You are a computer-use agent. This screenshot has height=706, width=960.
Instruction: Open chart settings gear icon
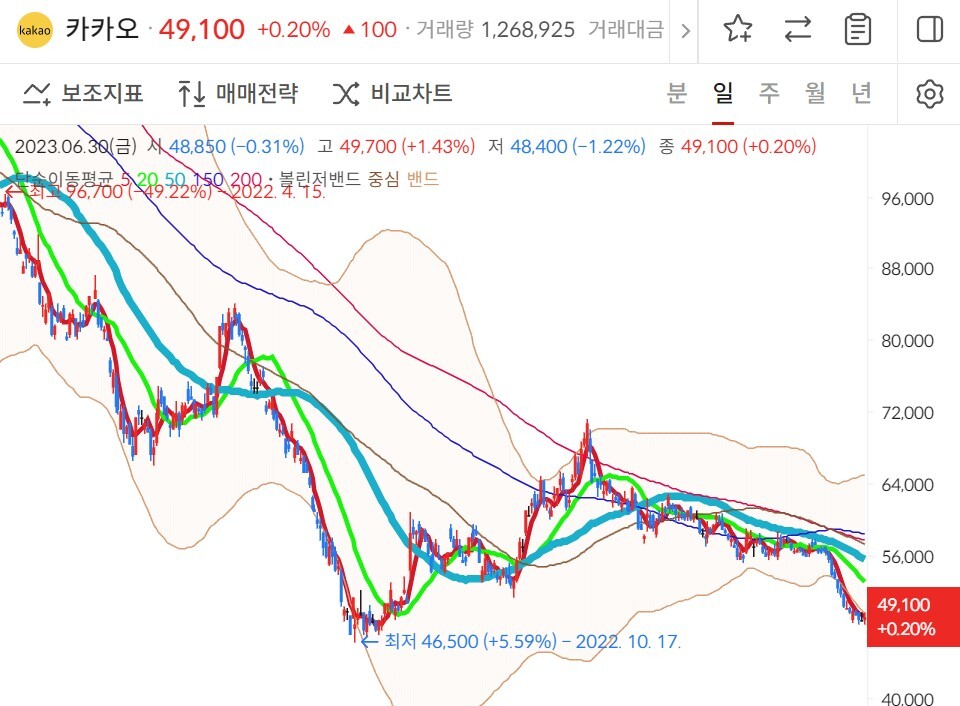pos(929,94)
